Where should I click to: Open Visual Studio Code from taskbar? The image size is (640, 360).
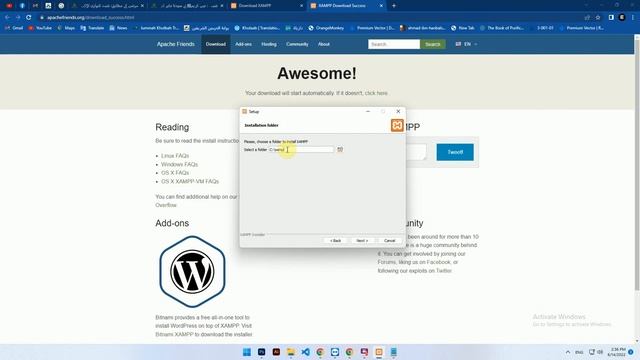305,352
